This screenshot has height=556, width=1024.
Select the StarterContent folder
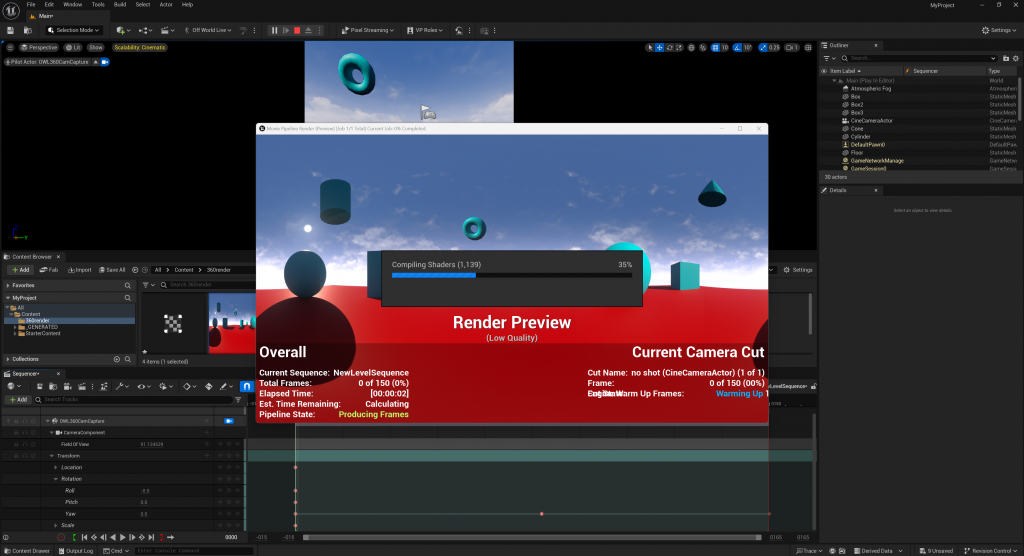pos(42,333)
